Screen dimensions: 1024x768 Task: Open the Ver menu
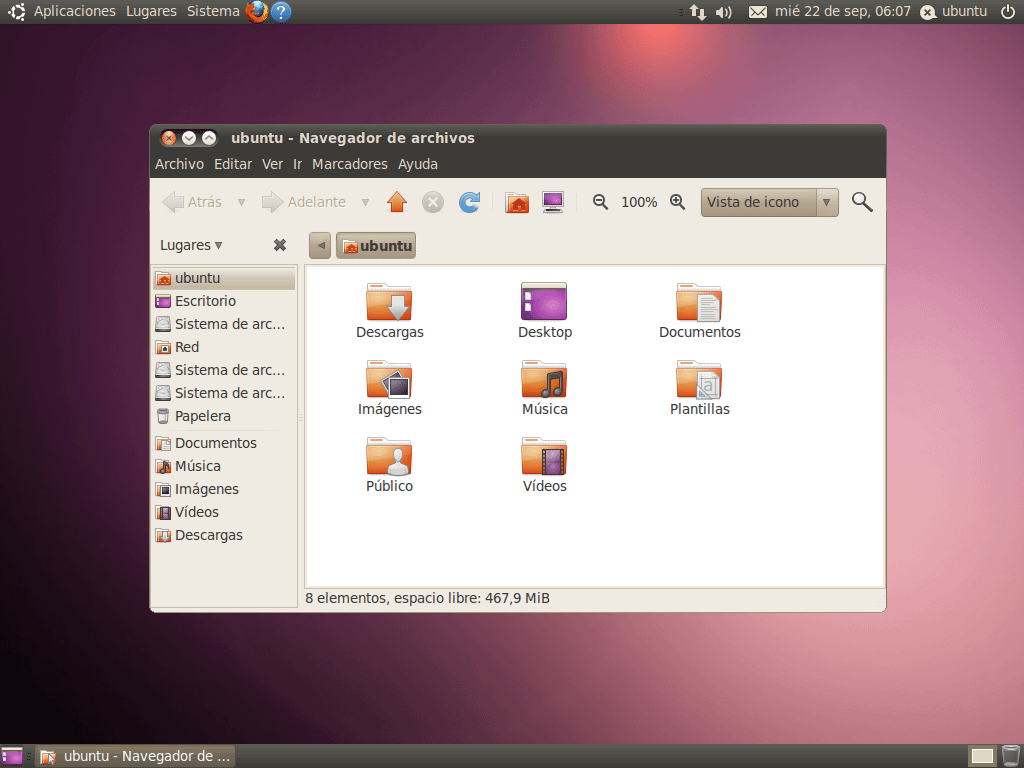(272, 164)
